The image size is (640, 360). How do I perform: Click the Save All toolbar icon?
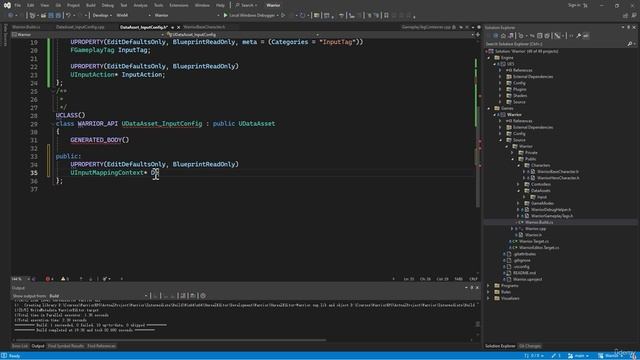[x=58, y=15]
